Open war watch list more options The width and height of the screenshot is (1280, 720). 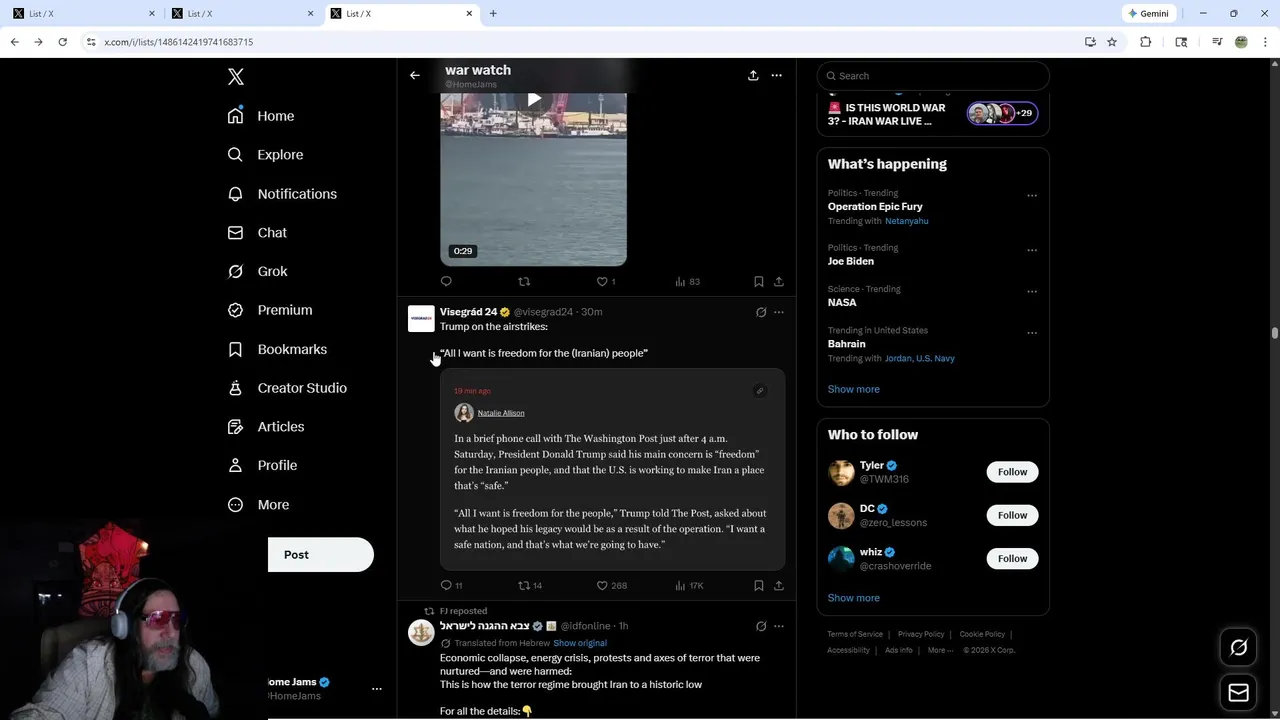tap(776, 75)
